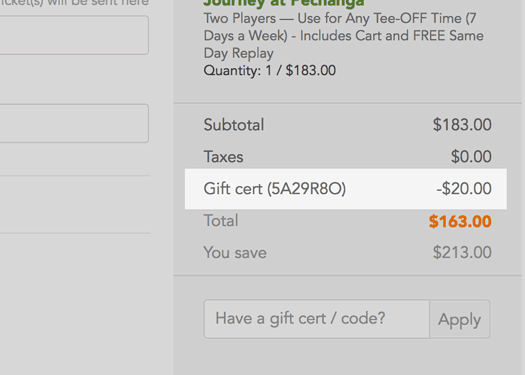Click the Gift cert (5A29R8O) label
This screenshot has height=375, width=525.
[275, 189]
